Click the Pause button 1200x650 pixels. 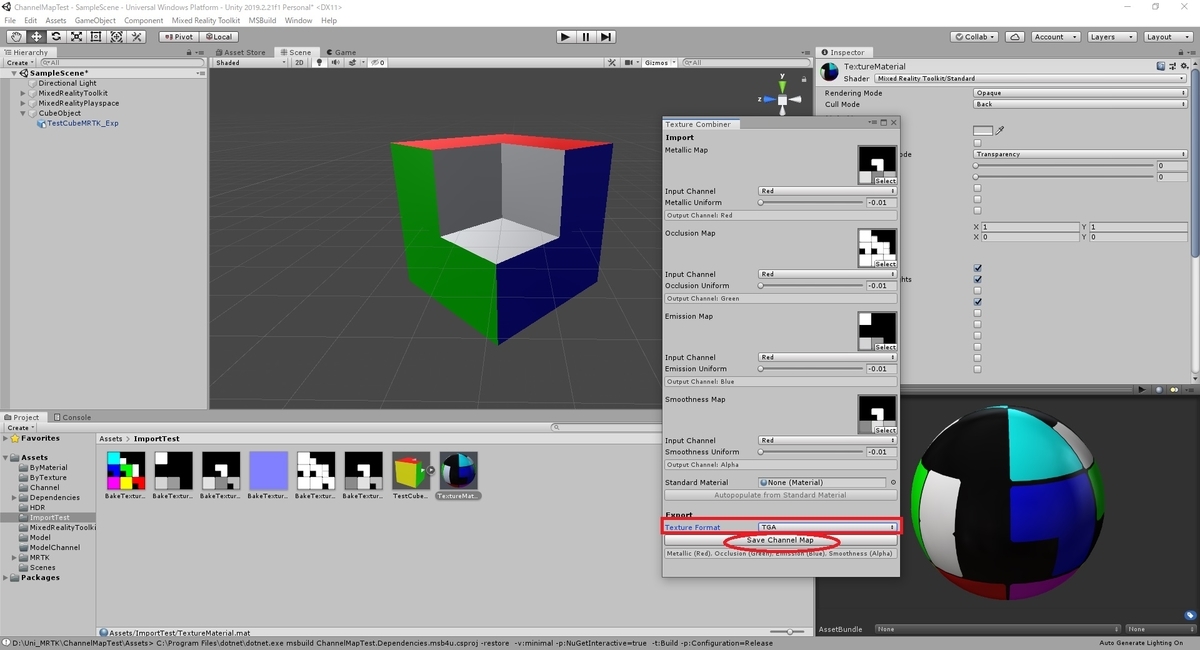coord(586,37)
